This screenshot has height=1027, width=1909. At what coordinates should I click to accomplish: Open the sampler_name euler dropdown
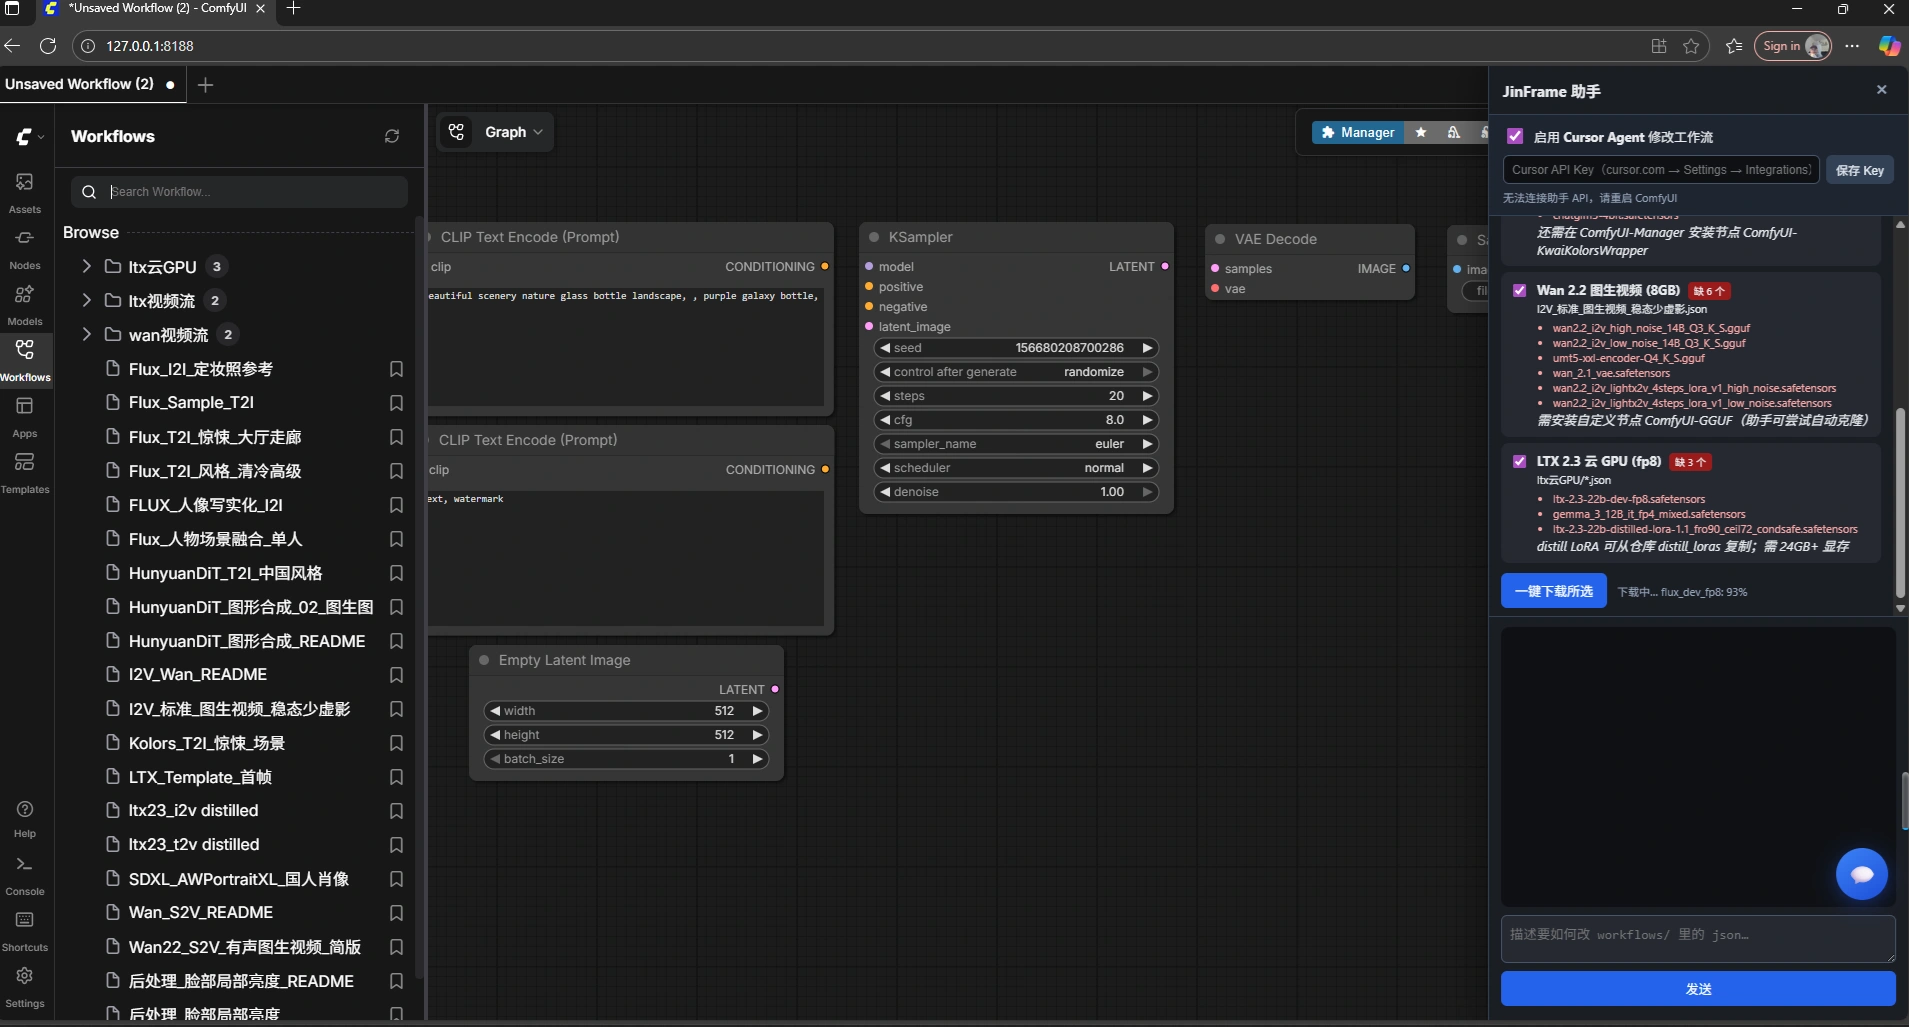coord(1016,444)
